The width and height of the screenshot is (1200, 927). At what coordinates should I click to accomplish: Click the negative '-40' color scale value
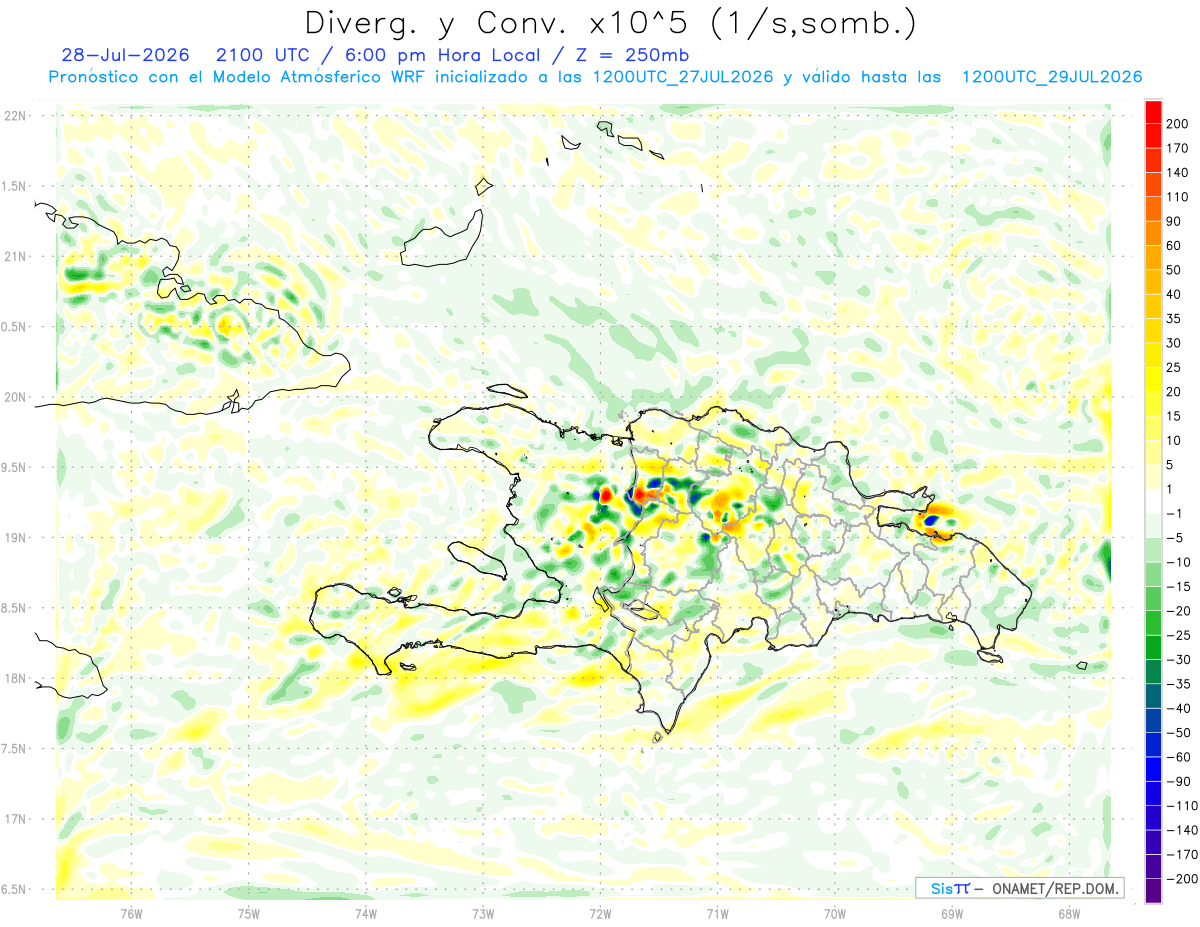click(x=1178, y=708)
